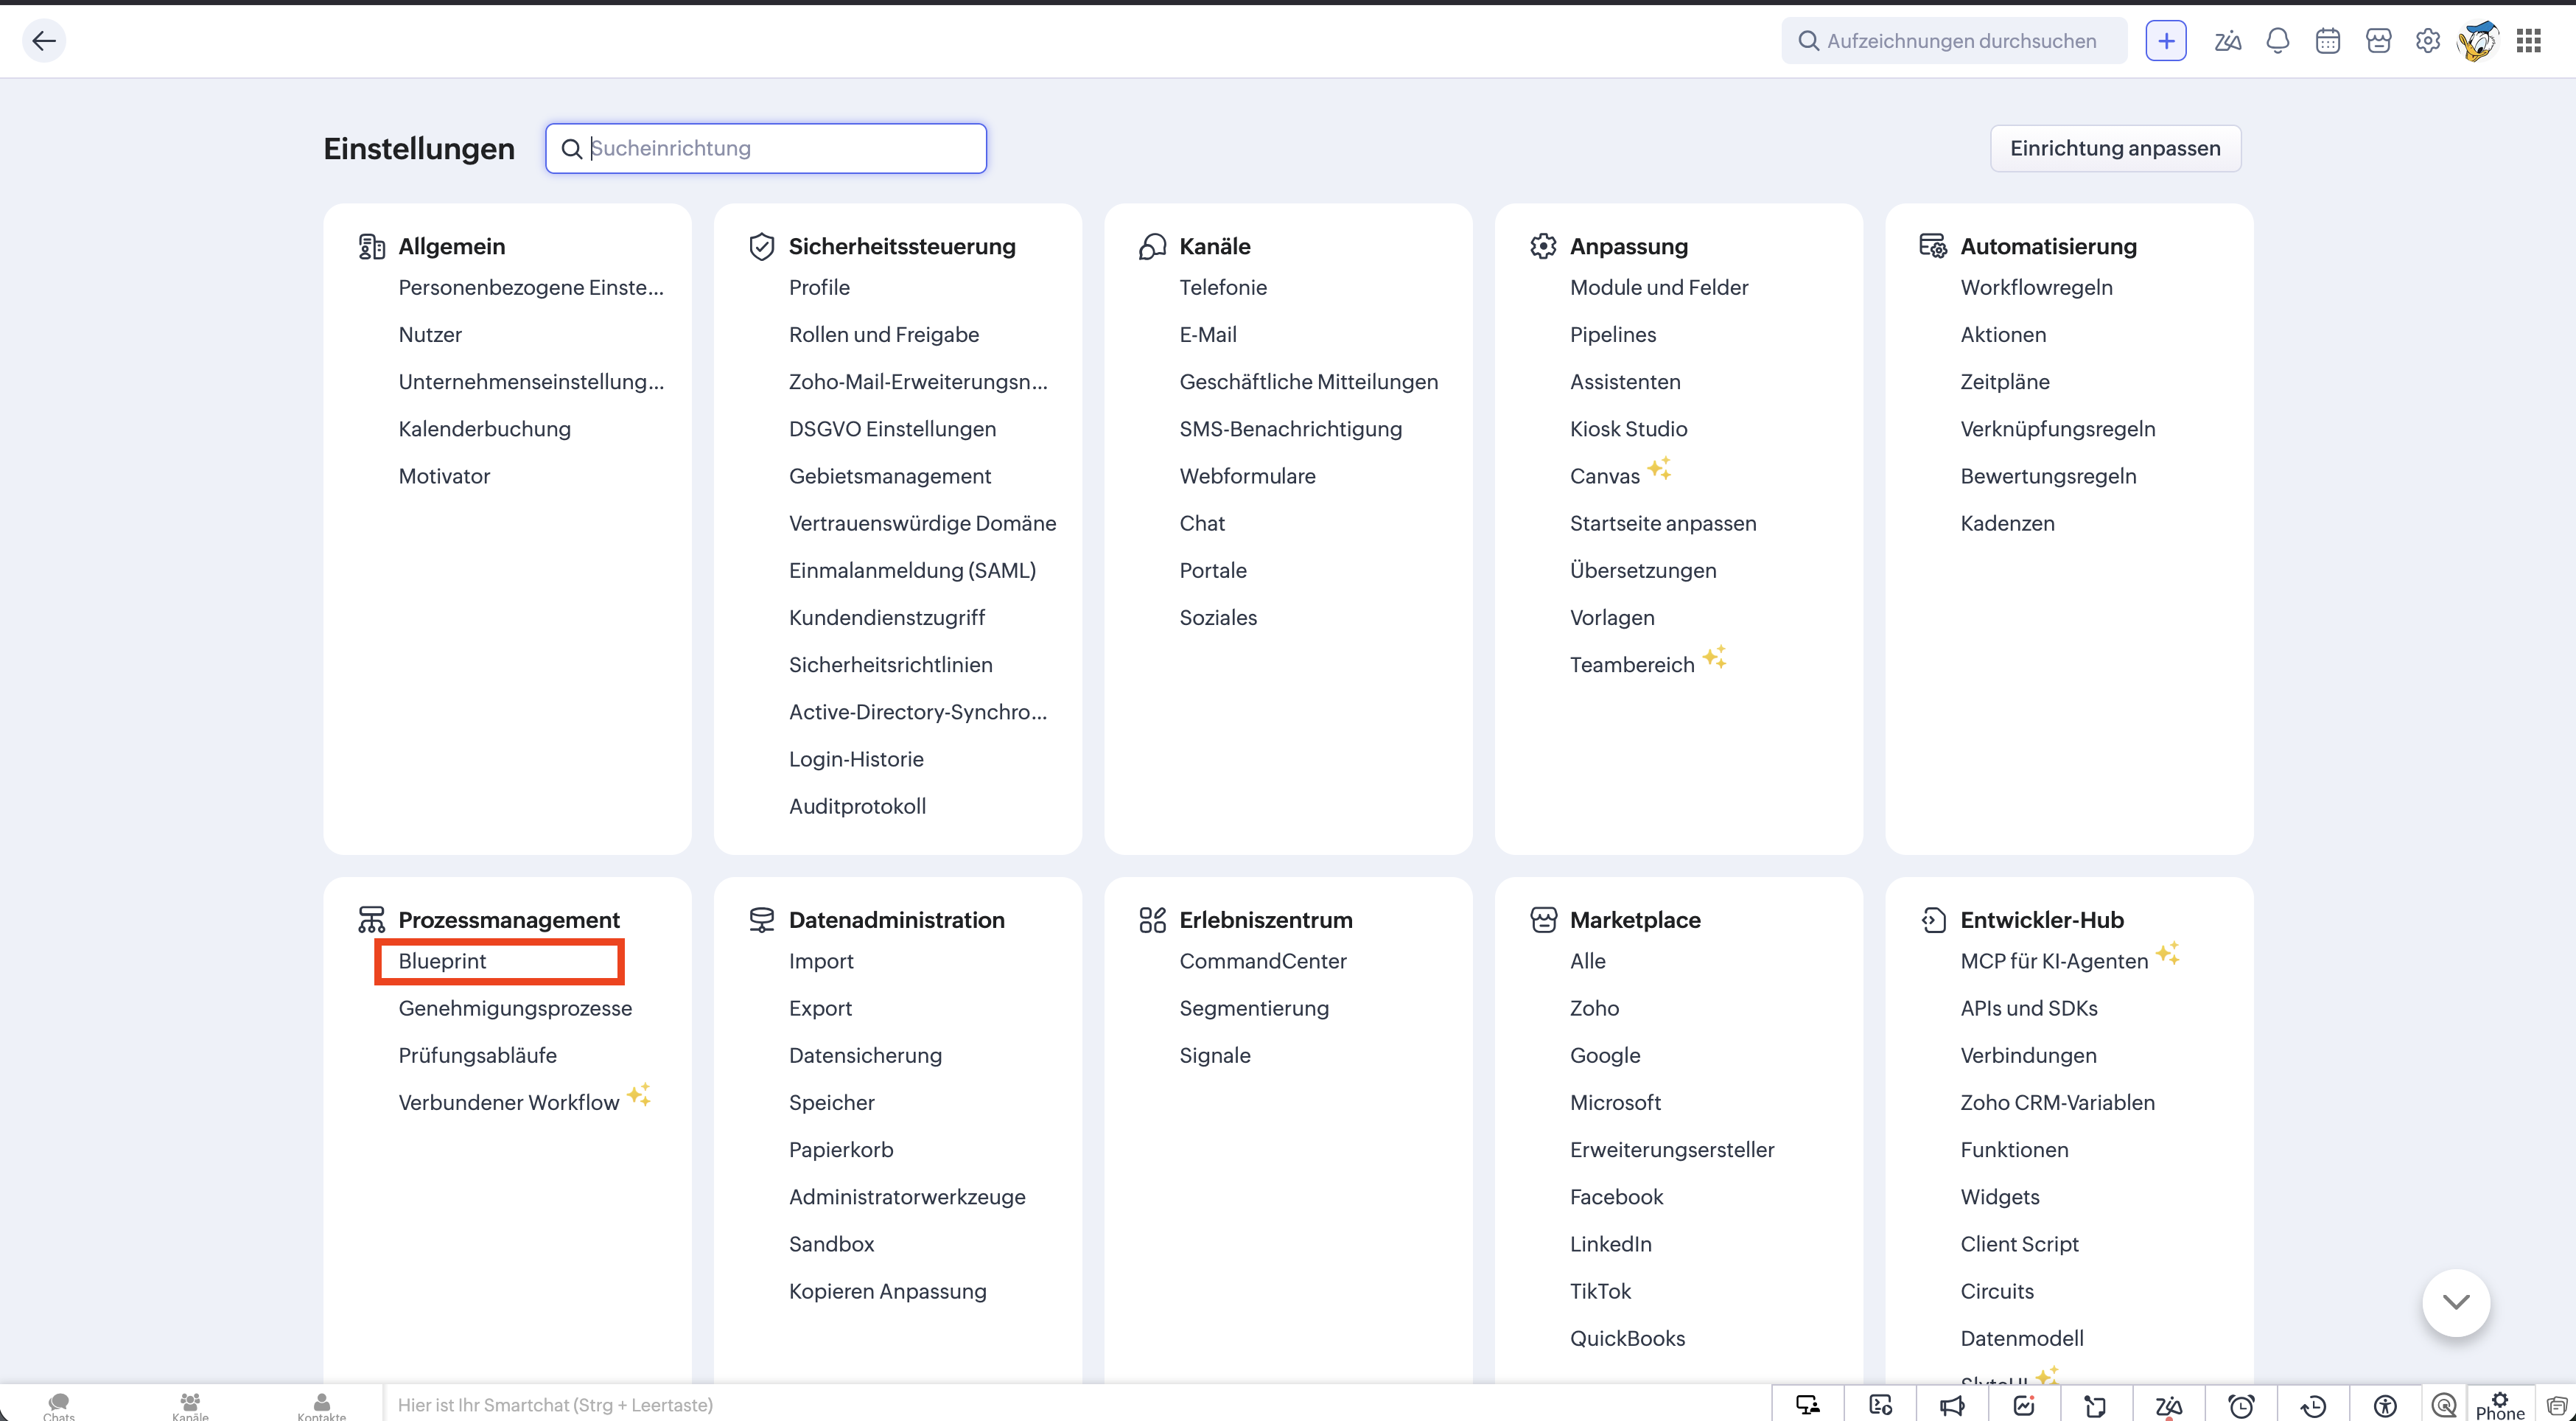The height and width of the screenshot is (1421, 2576).
Task: Open the marketplace store icon in top bar
Action: (x=2379, y=41)
